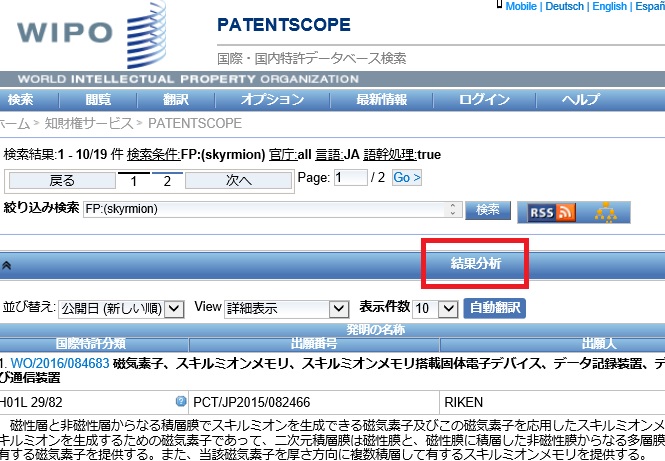Click the 国際特許分類 column header
665x461 pixels.
coord(91,344)
